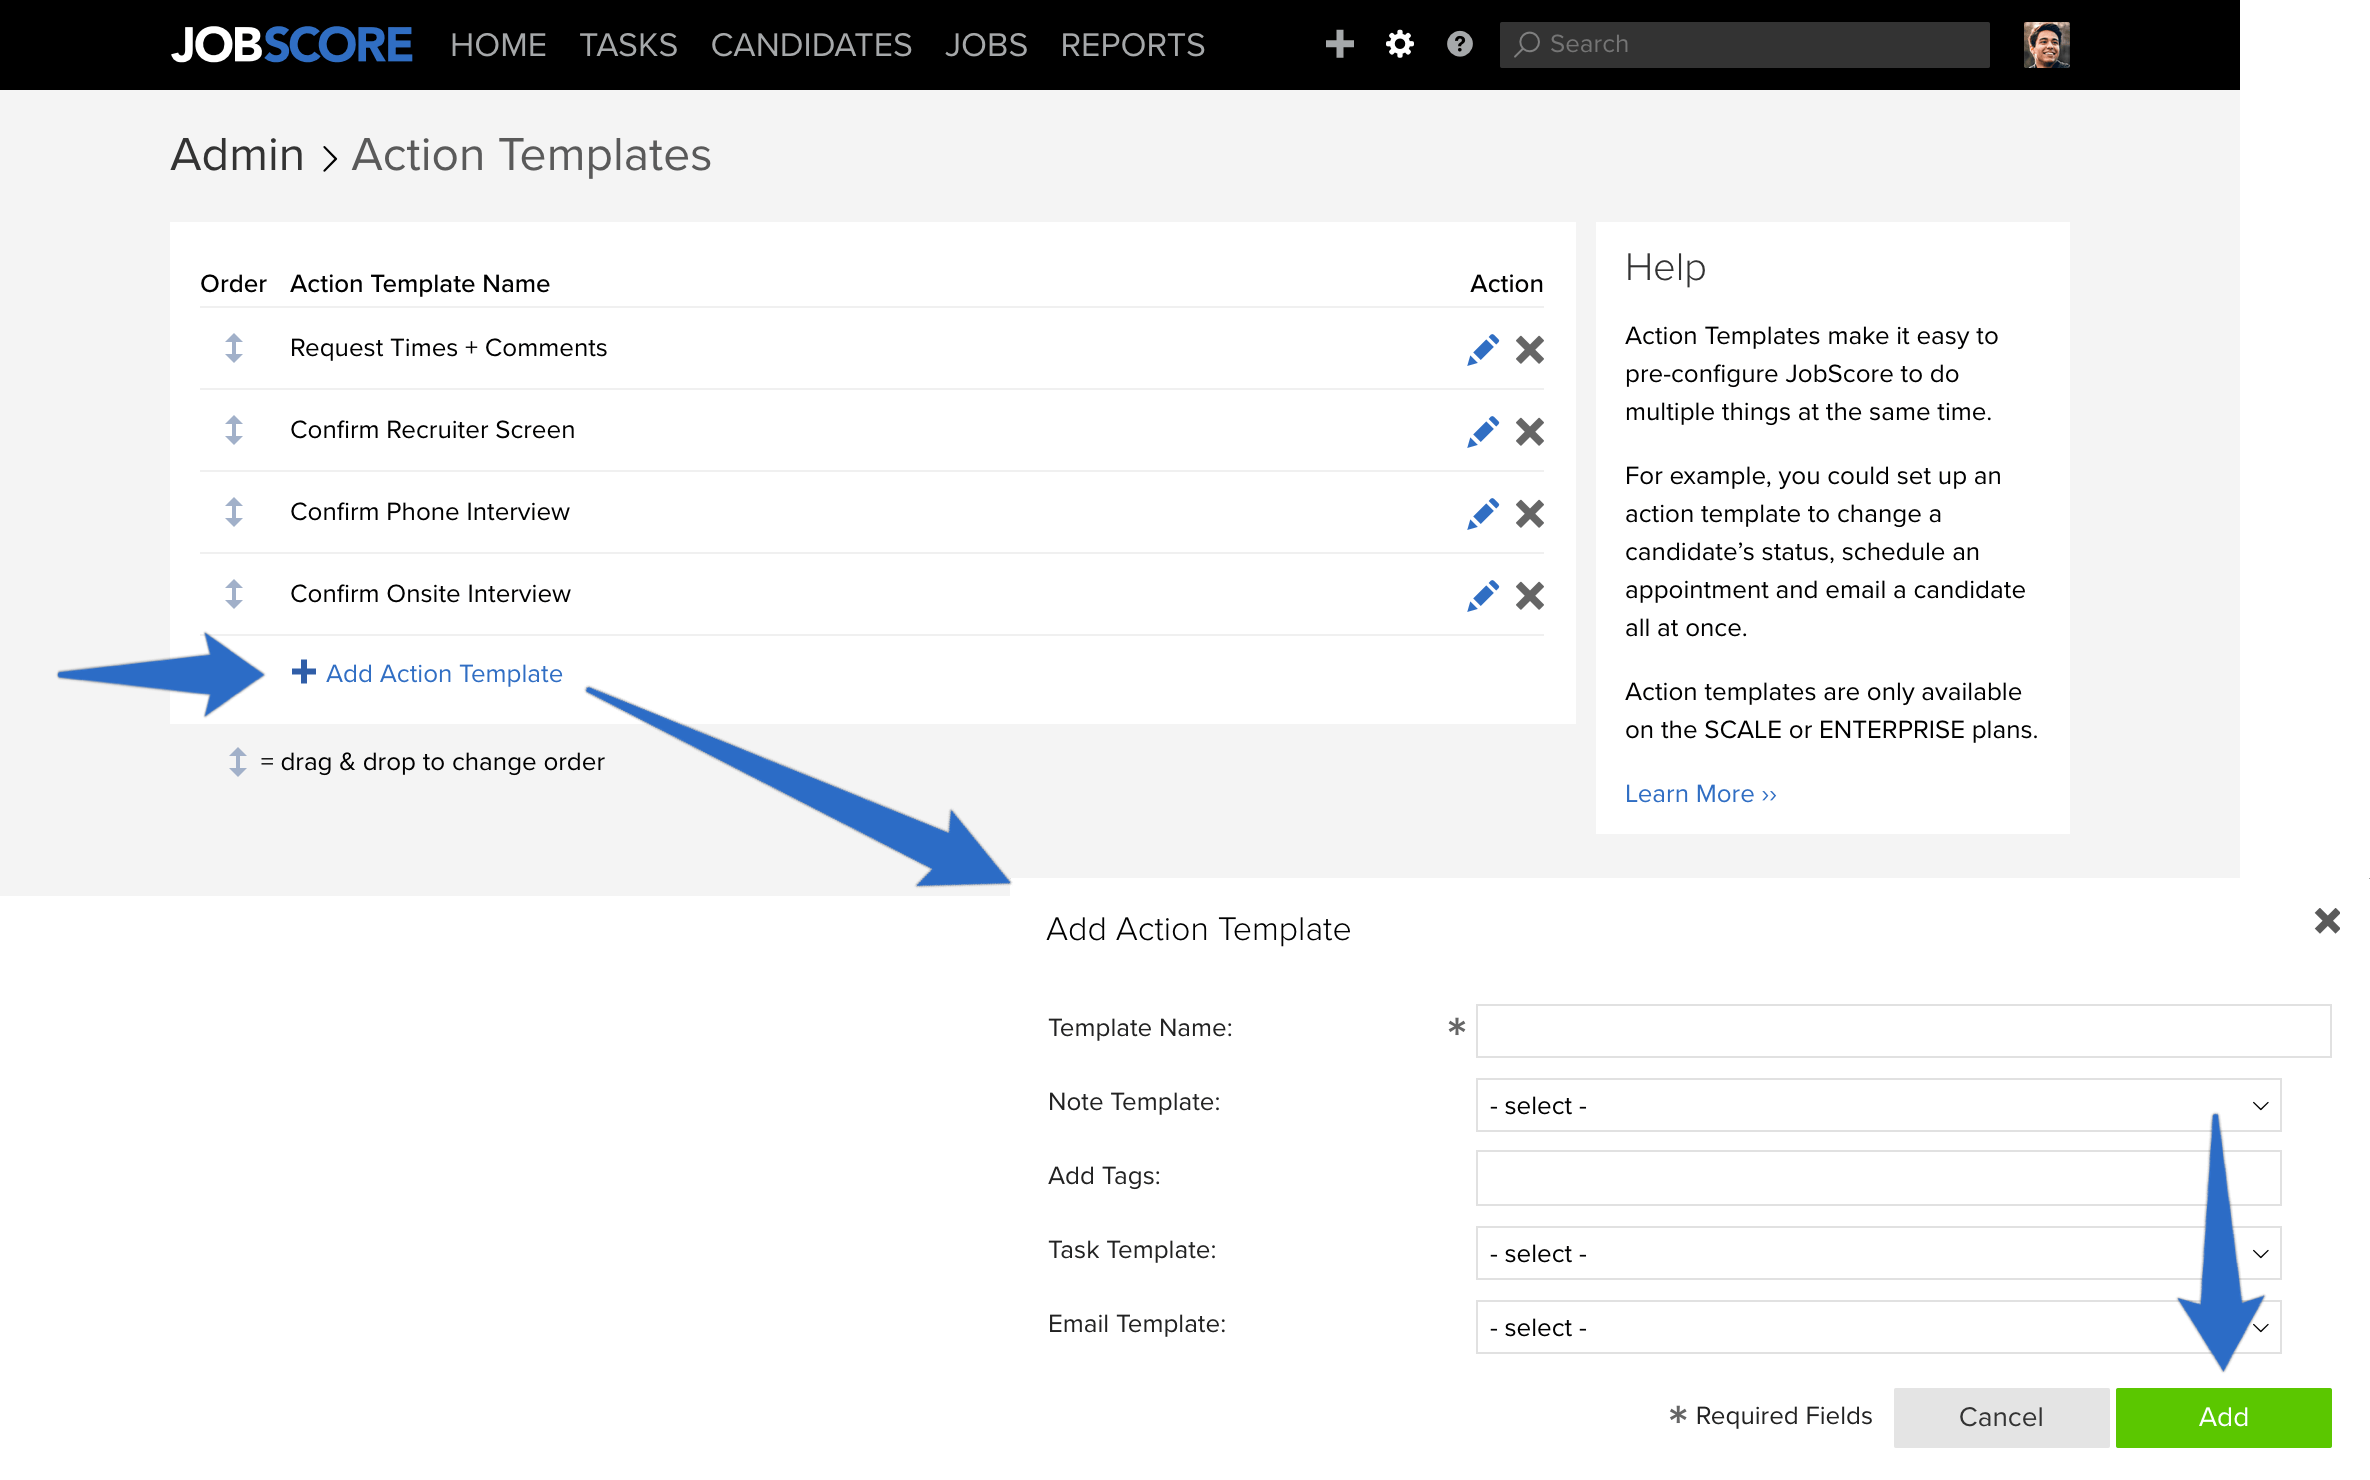Go to the HOME menu

coord(498,45)
